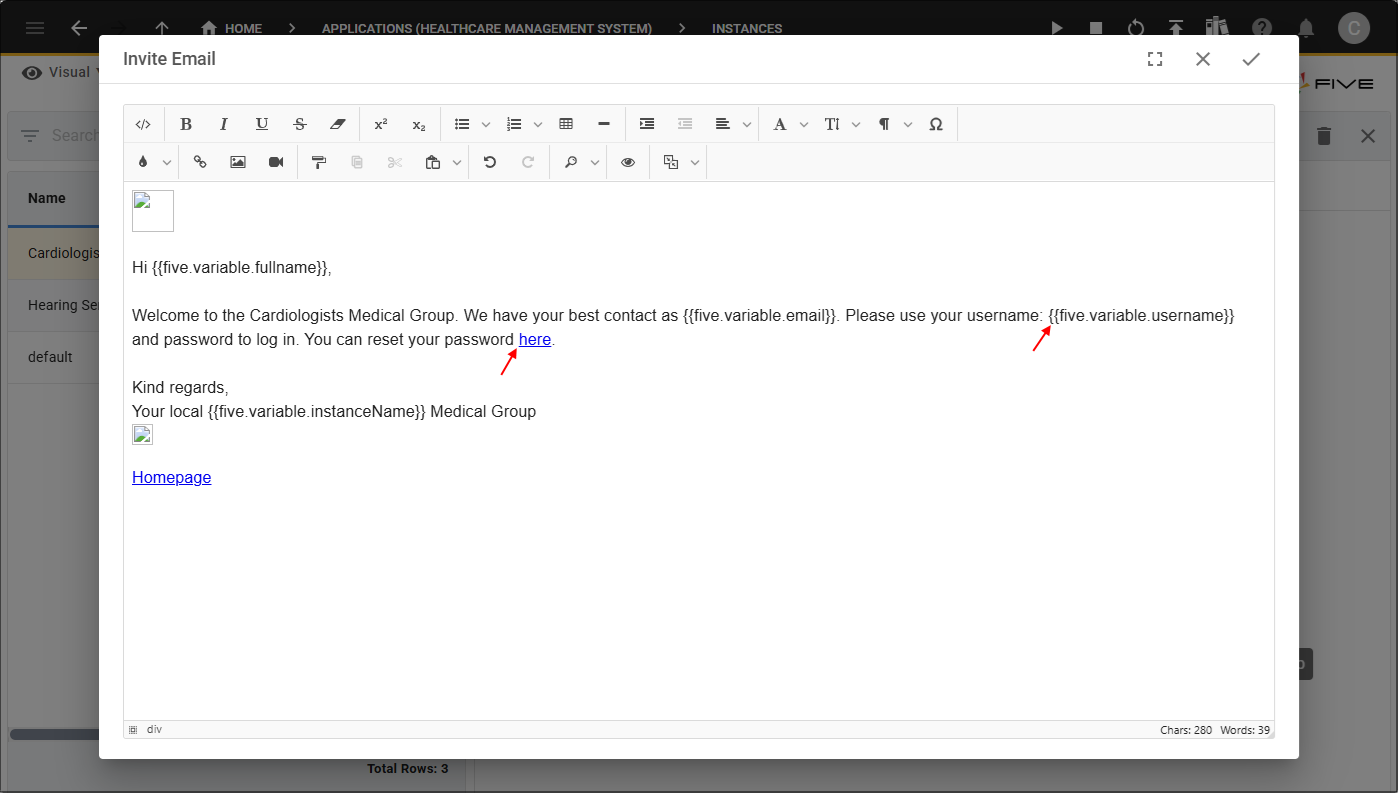Enter fullscreen mode for Invite Email
This screenshot has height=793, width=1398.
(x=1155, y=59)
